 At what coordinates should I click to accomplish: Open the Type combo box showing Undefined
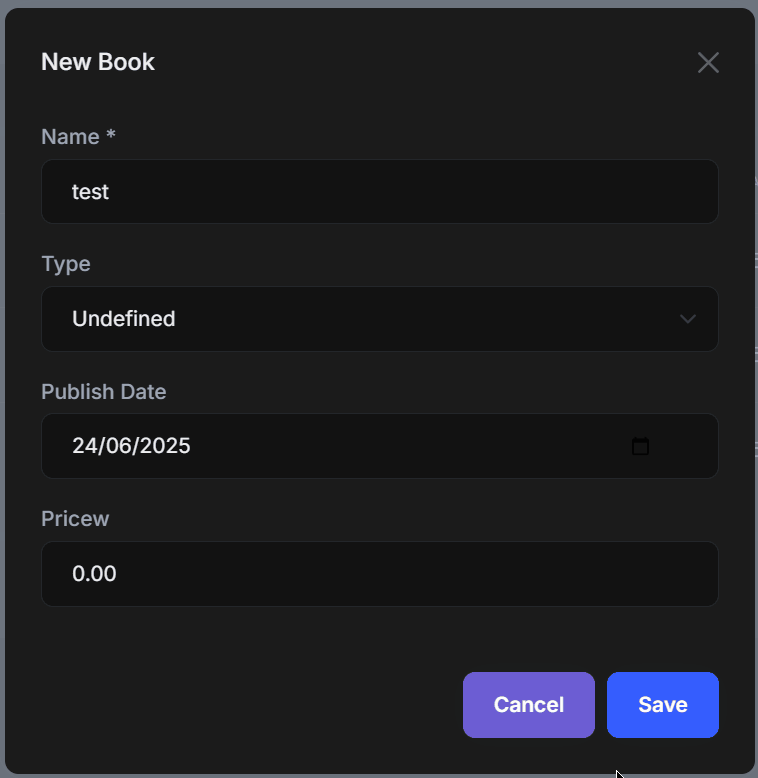[x=380, y=319]
